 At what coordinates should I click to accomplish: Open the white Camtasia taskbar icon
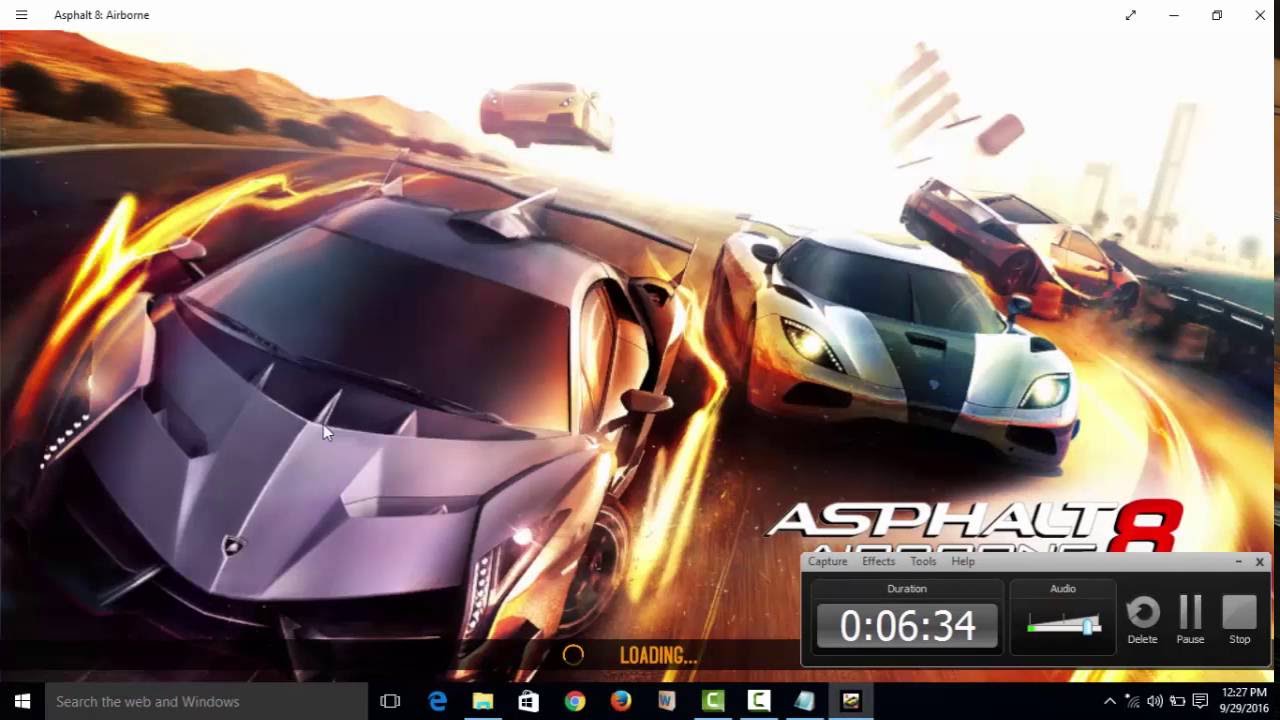tap(759, 702)
